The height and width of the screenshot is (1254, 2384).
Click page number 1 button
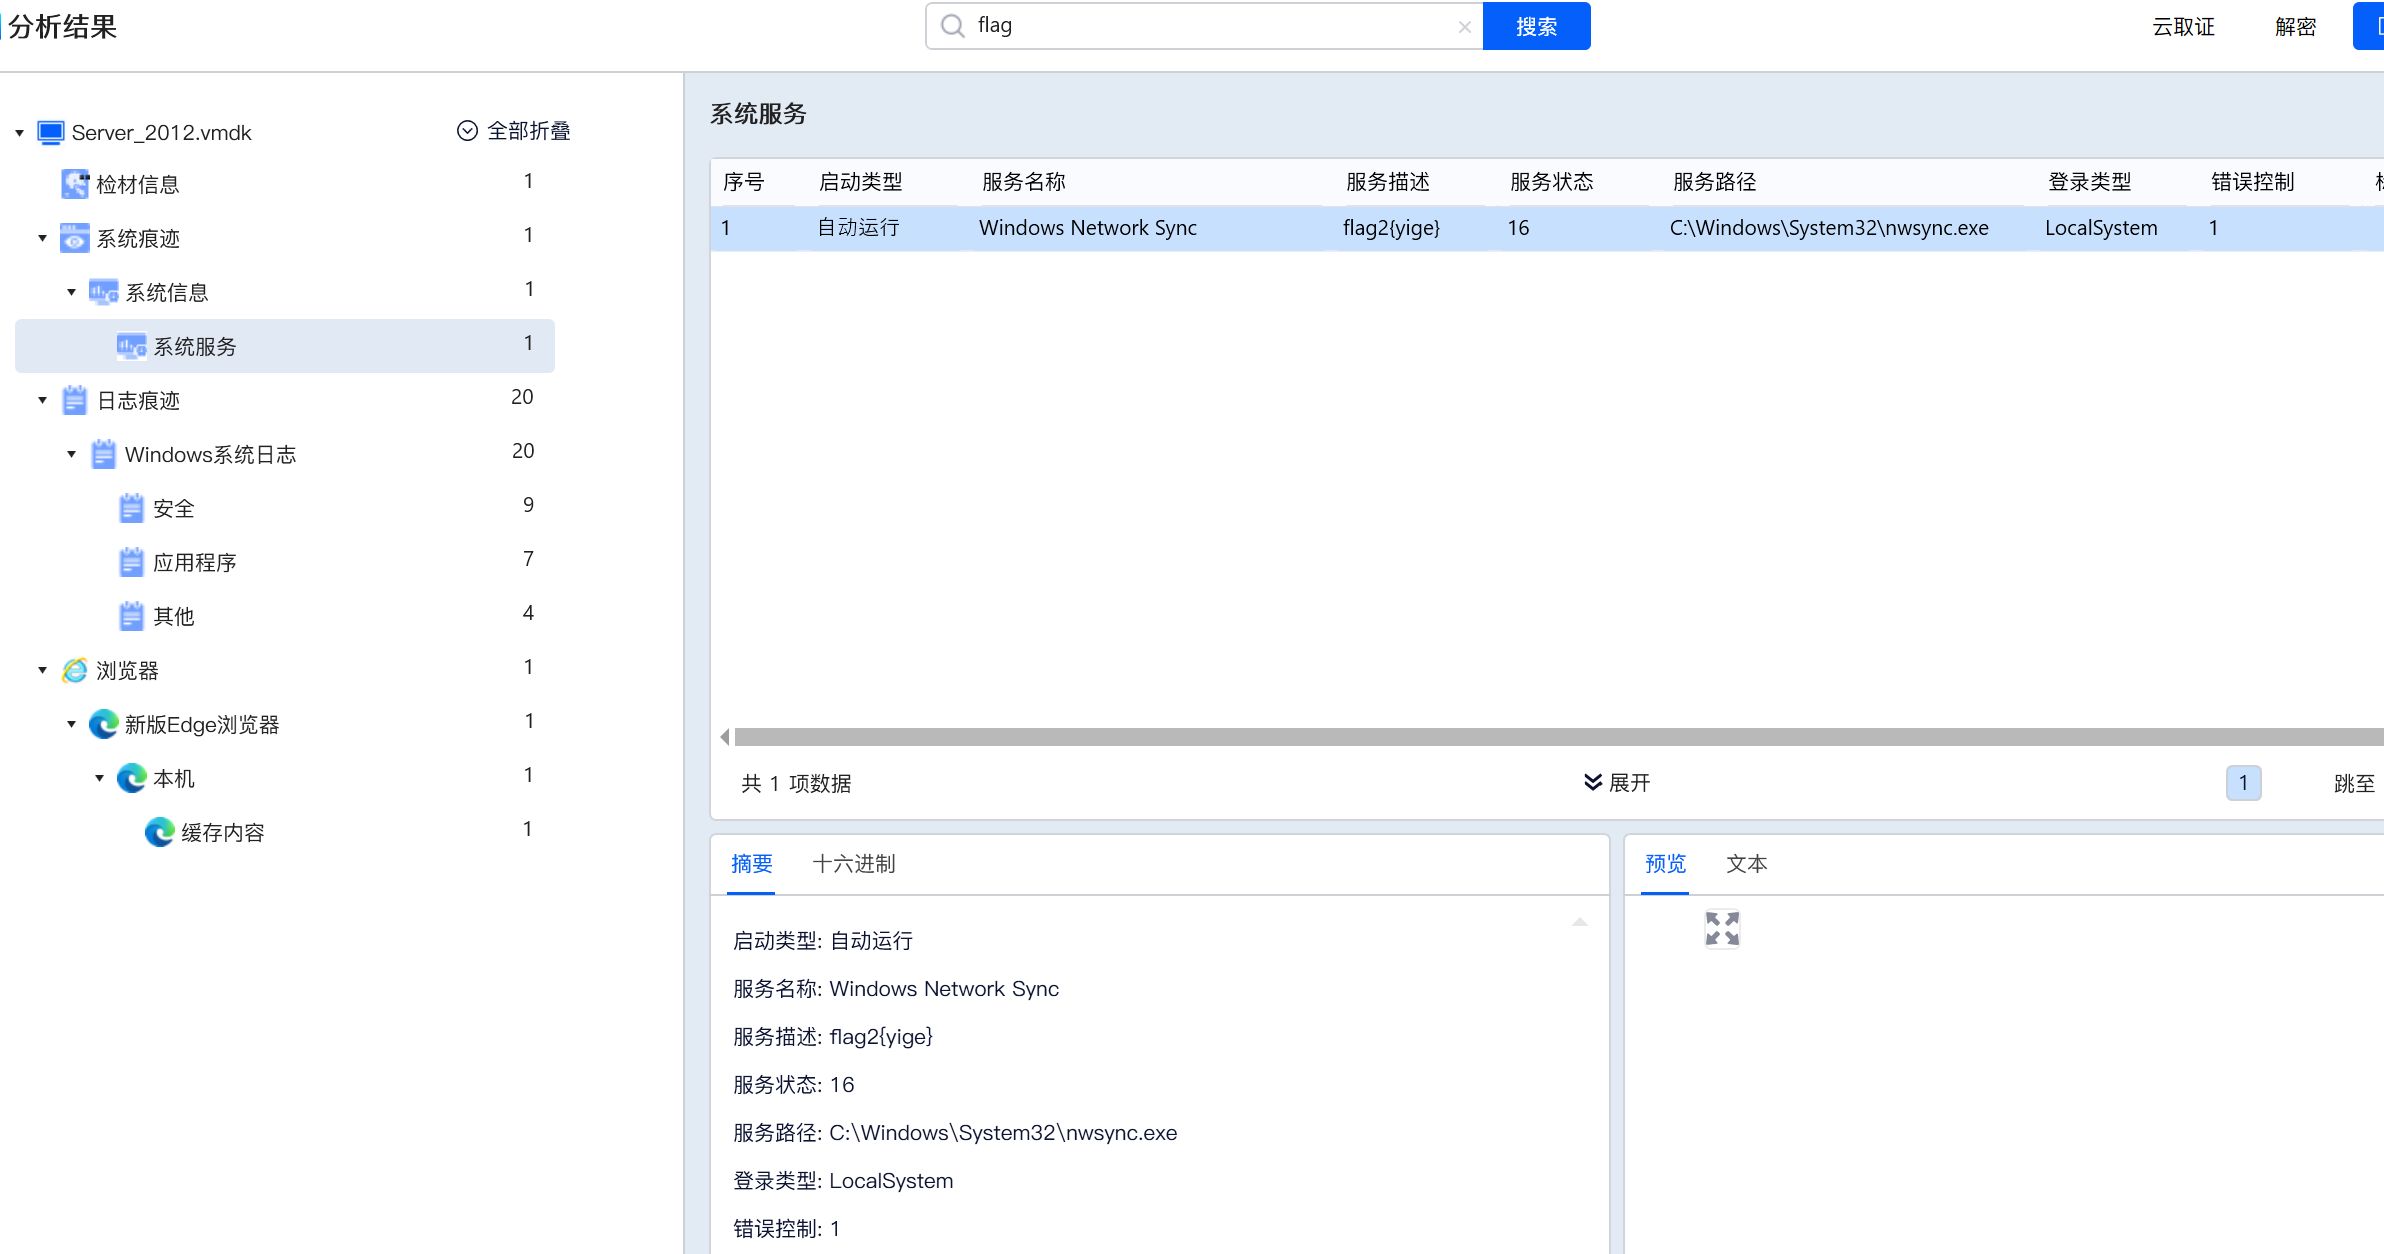pos(2243,783)
